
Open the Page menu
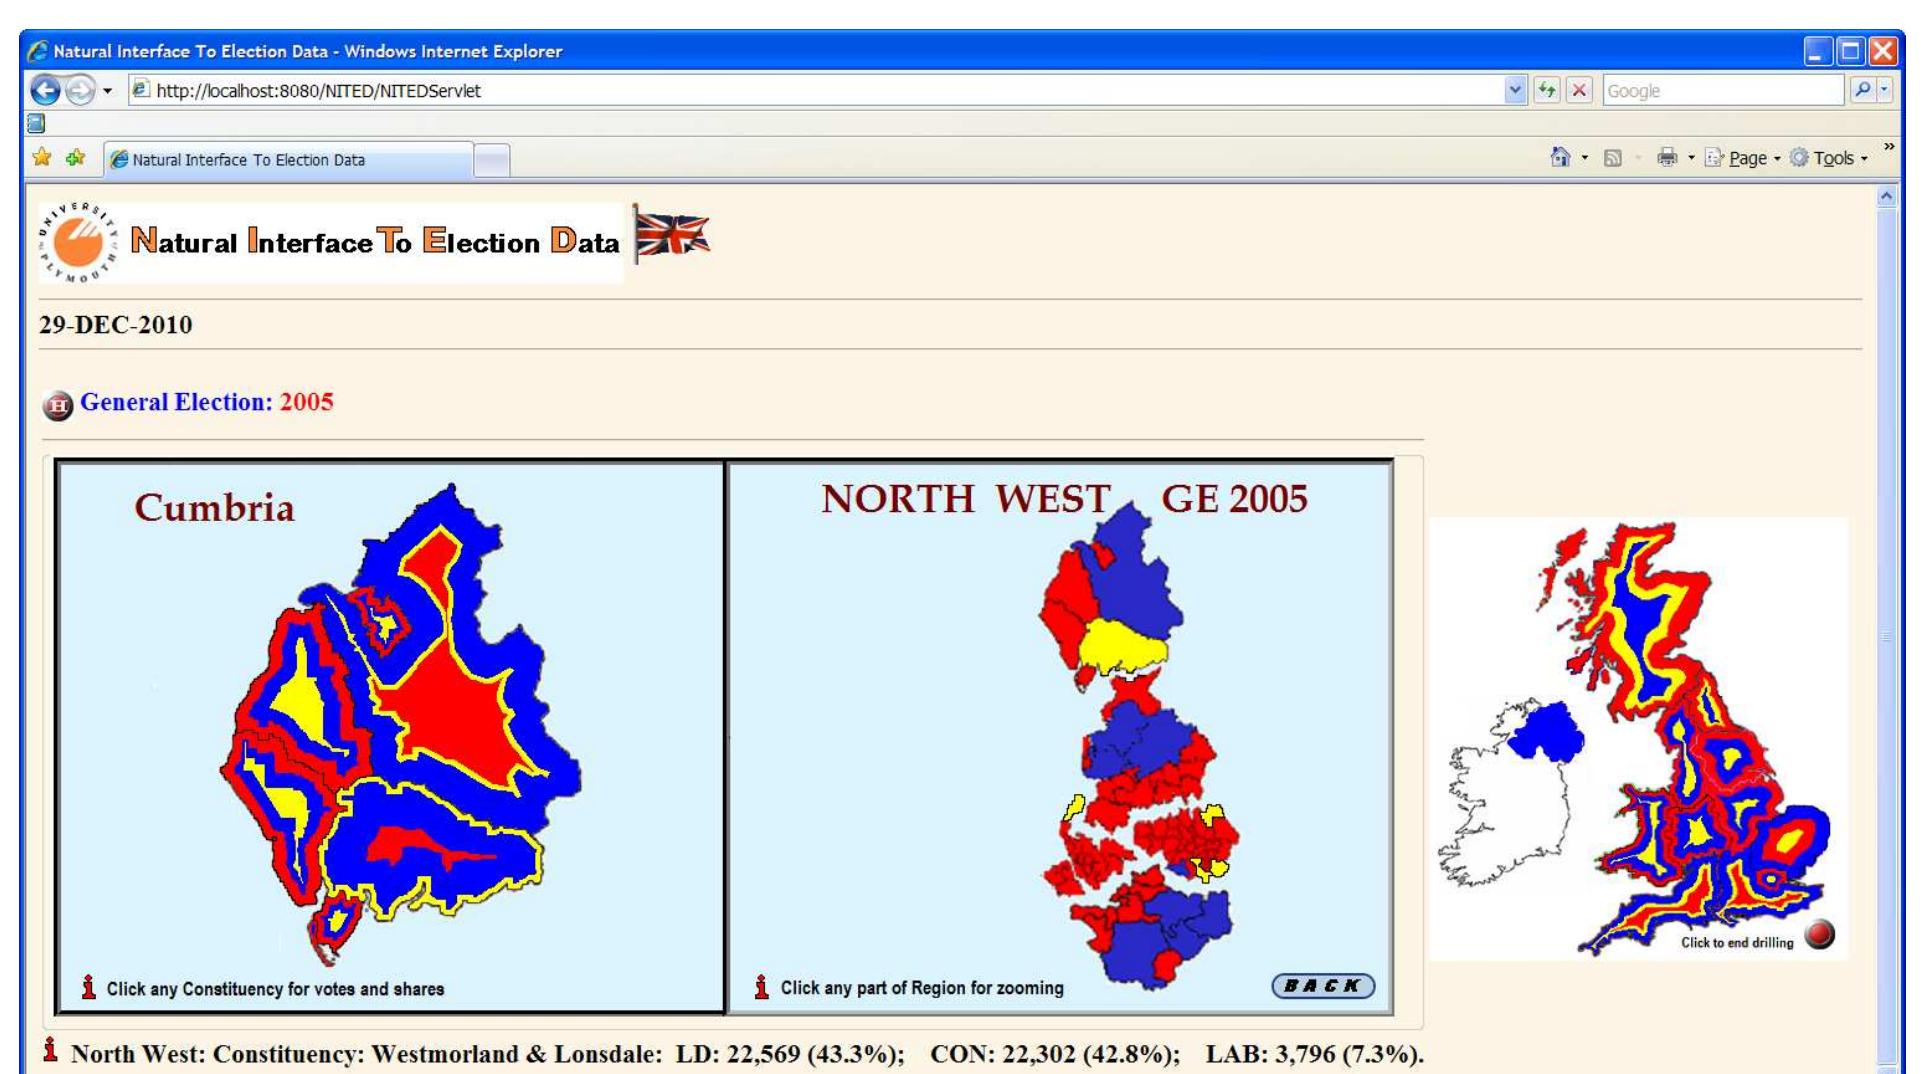click(1743, 158)
